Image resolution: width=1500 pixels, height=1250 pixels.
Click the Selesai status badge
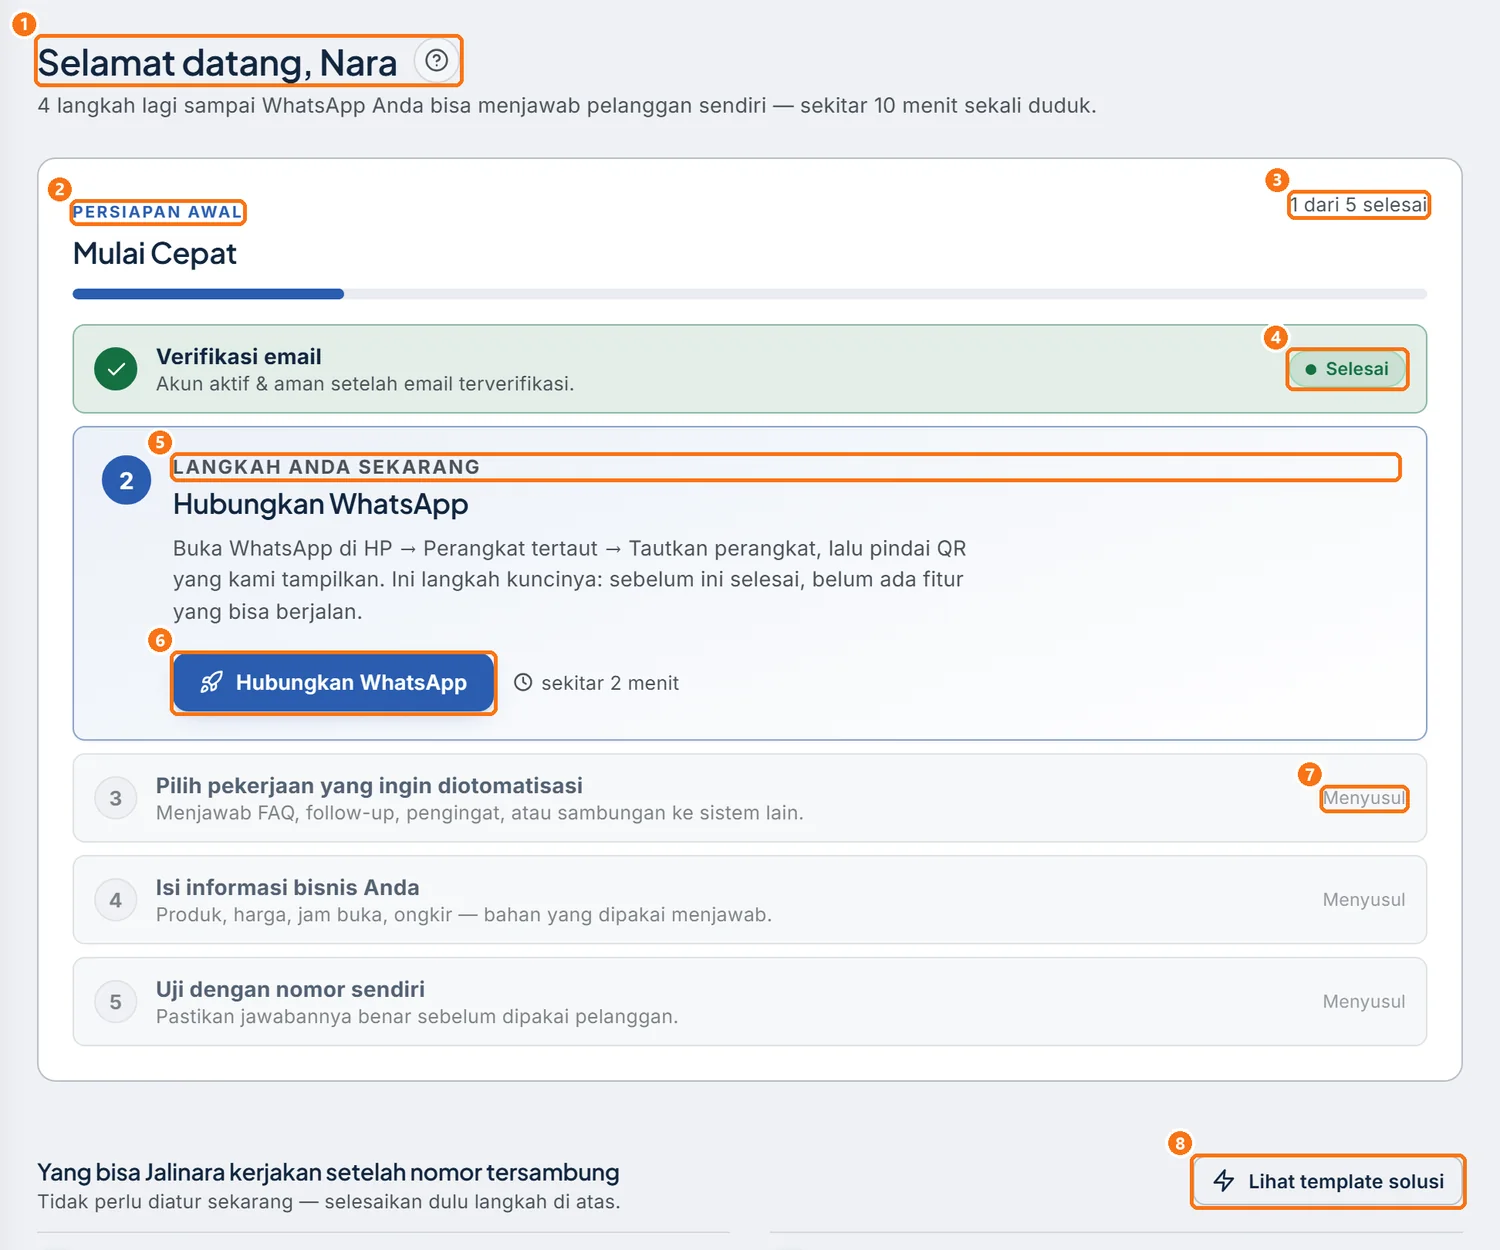1347,369
